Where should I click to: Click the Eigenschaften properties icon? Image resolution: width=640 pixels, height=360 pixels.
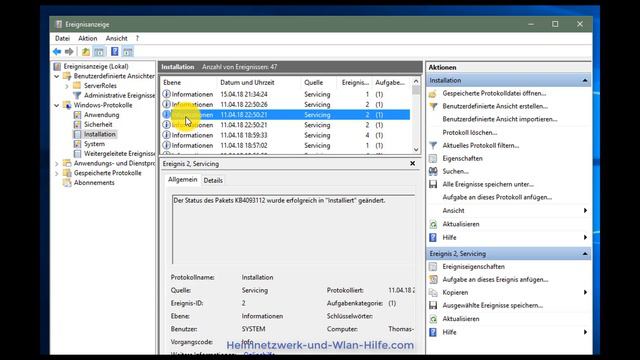(433, 158)
